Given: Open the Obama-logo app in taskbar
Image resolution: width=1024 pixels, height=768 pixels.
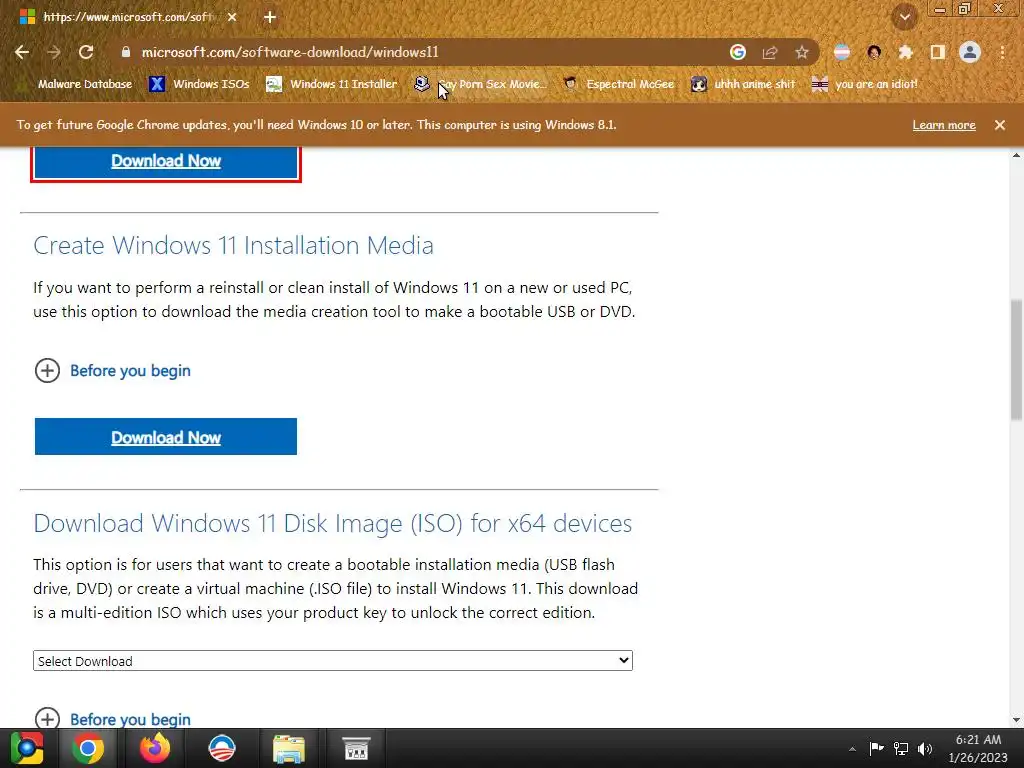Looking at the screenshot, I should [221, 748].
